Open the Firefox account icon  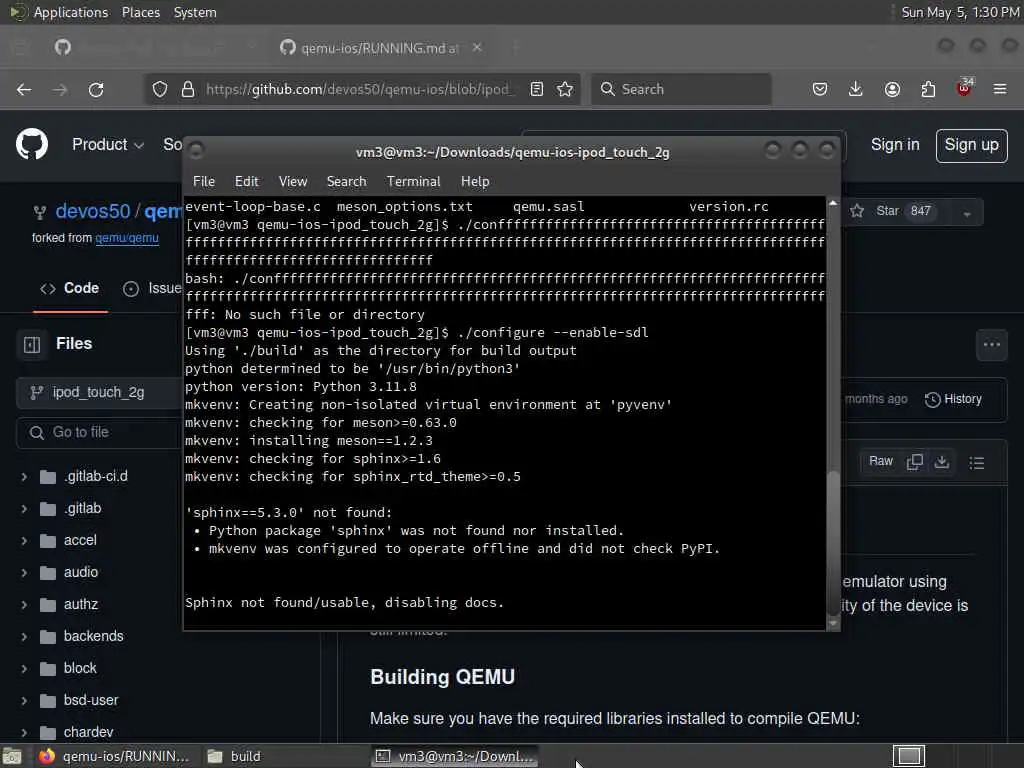(x=892, y=89)
